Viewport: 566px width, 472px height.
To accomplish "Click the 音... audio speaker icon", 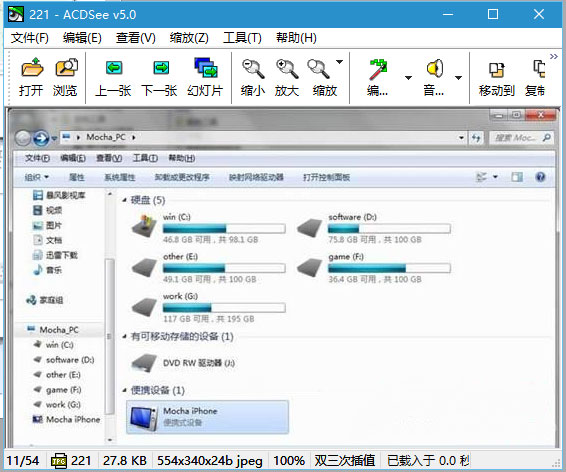I will pos(435,68).
